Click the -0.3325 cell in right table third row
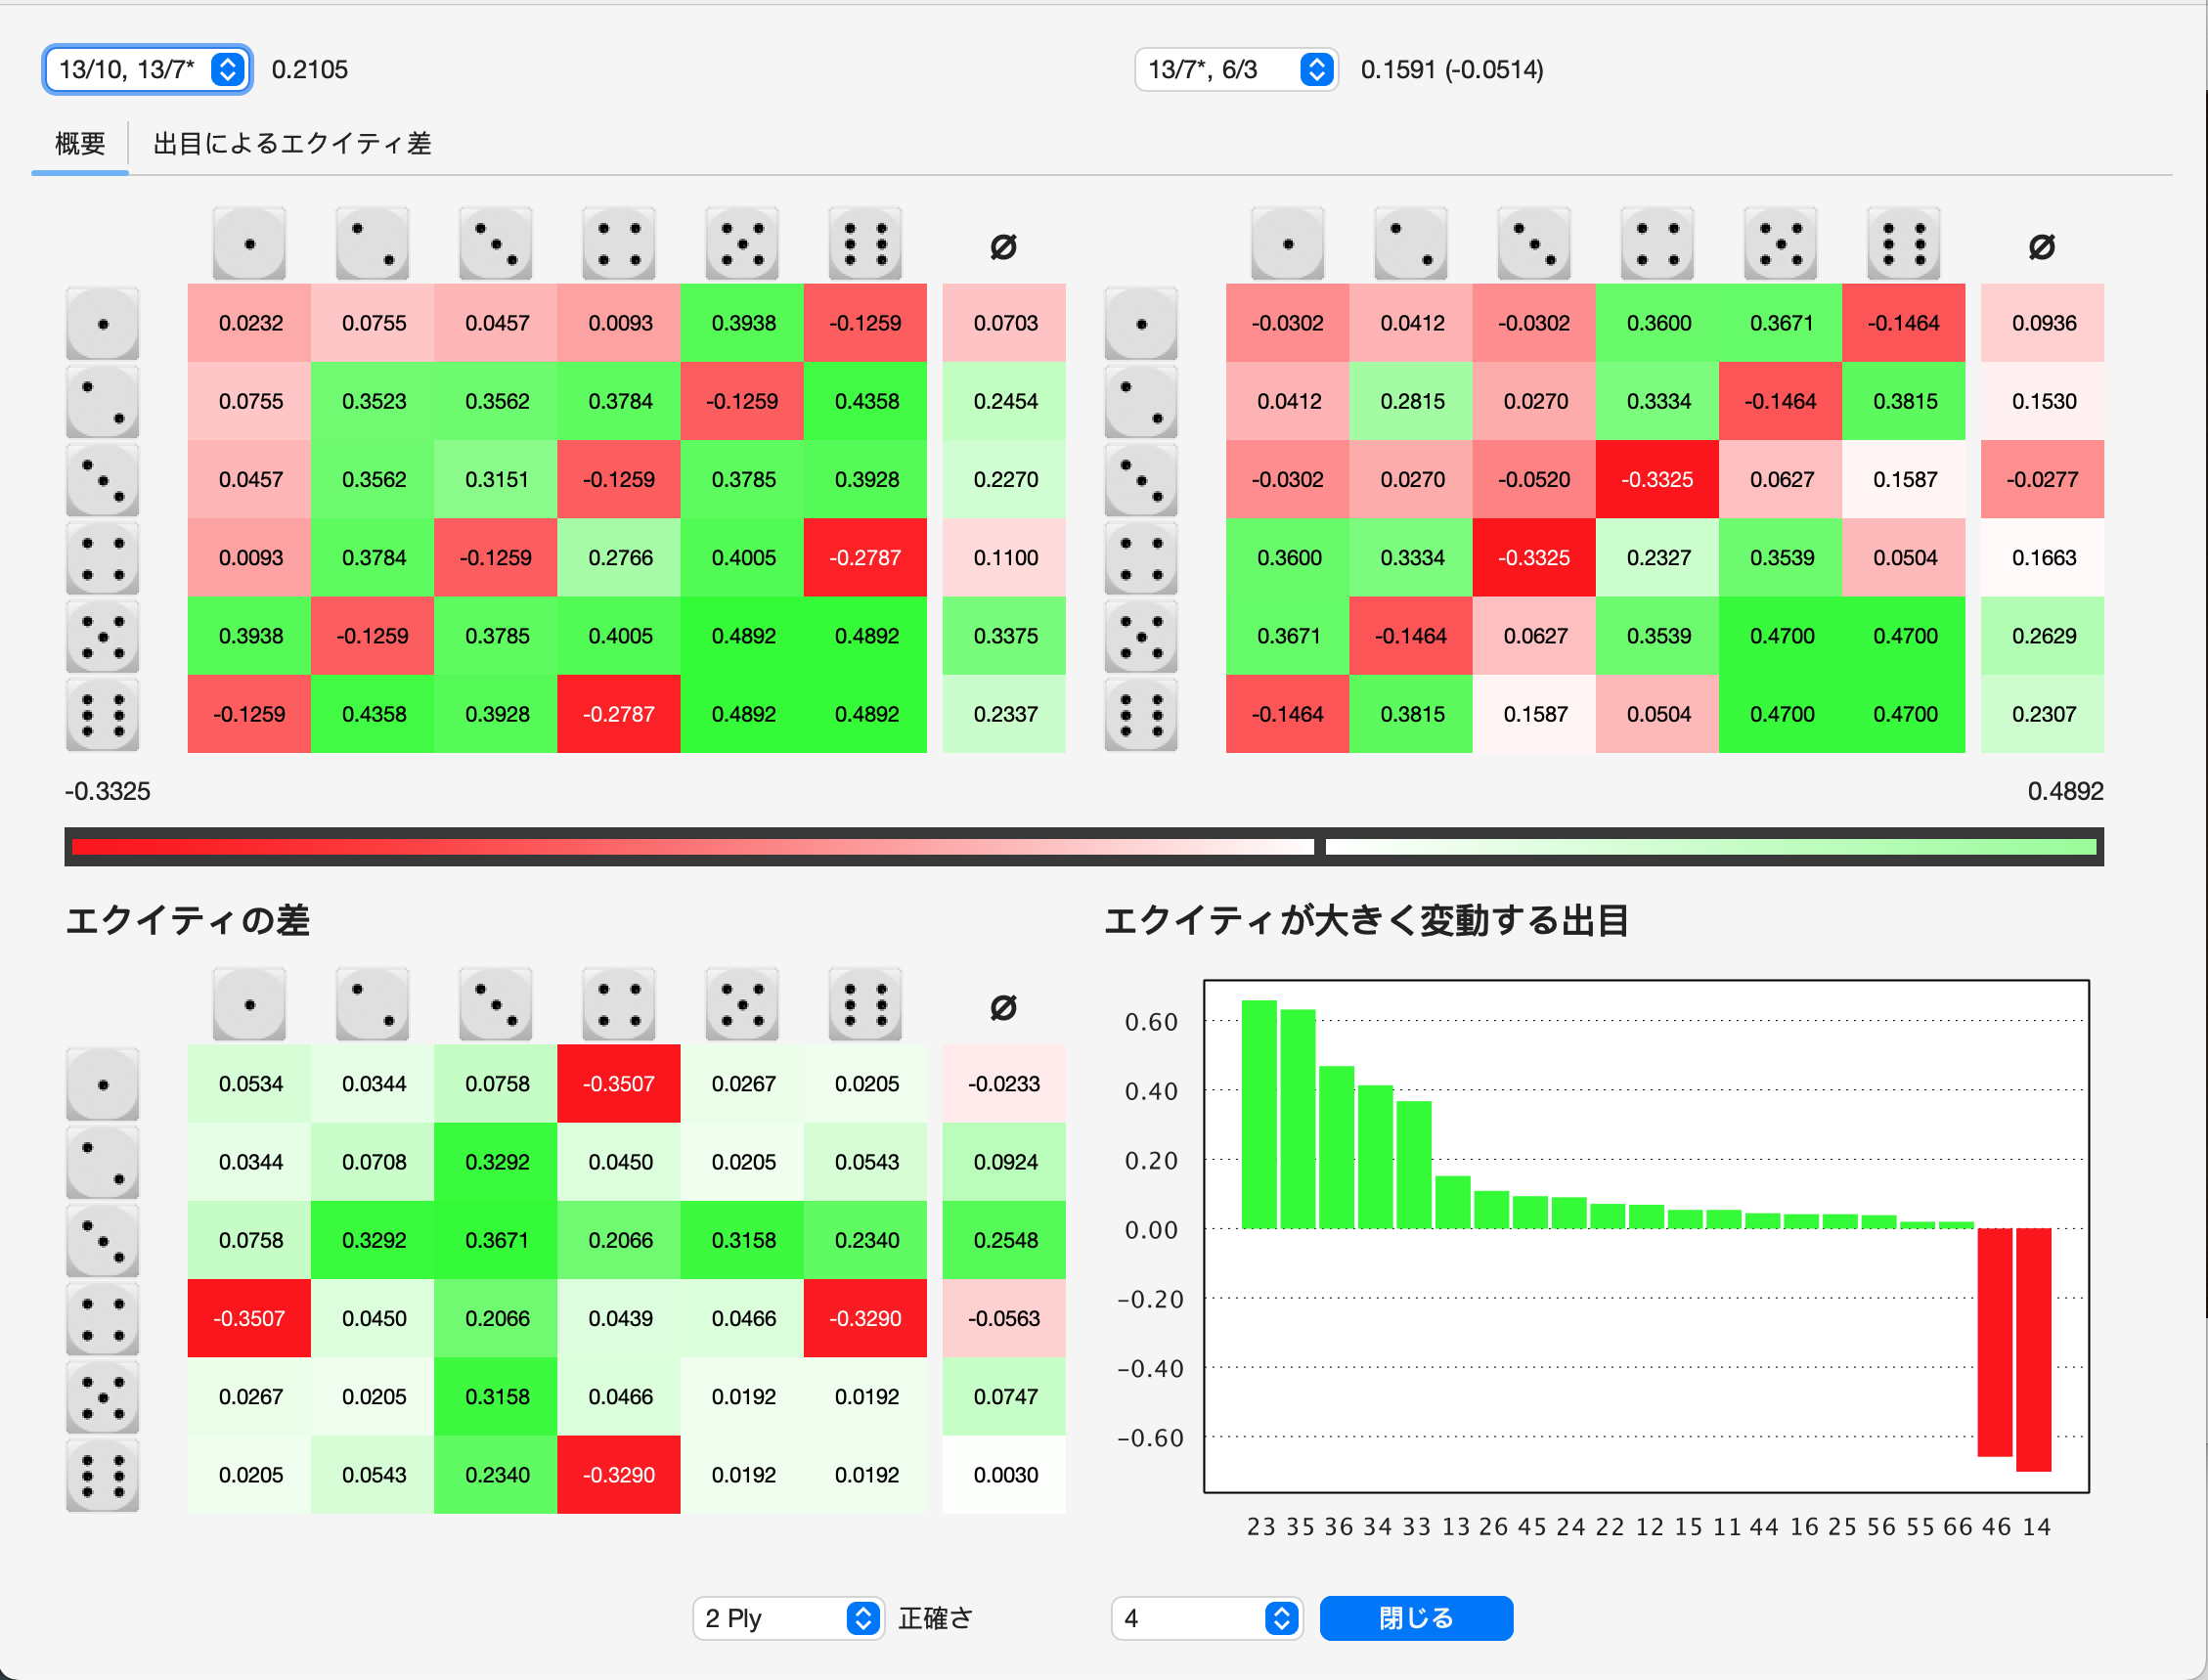 click(1657, 480)
